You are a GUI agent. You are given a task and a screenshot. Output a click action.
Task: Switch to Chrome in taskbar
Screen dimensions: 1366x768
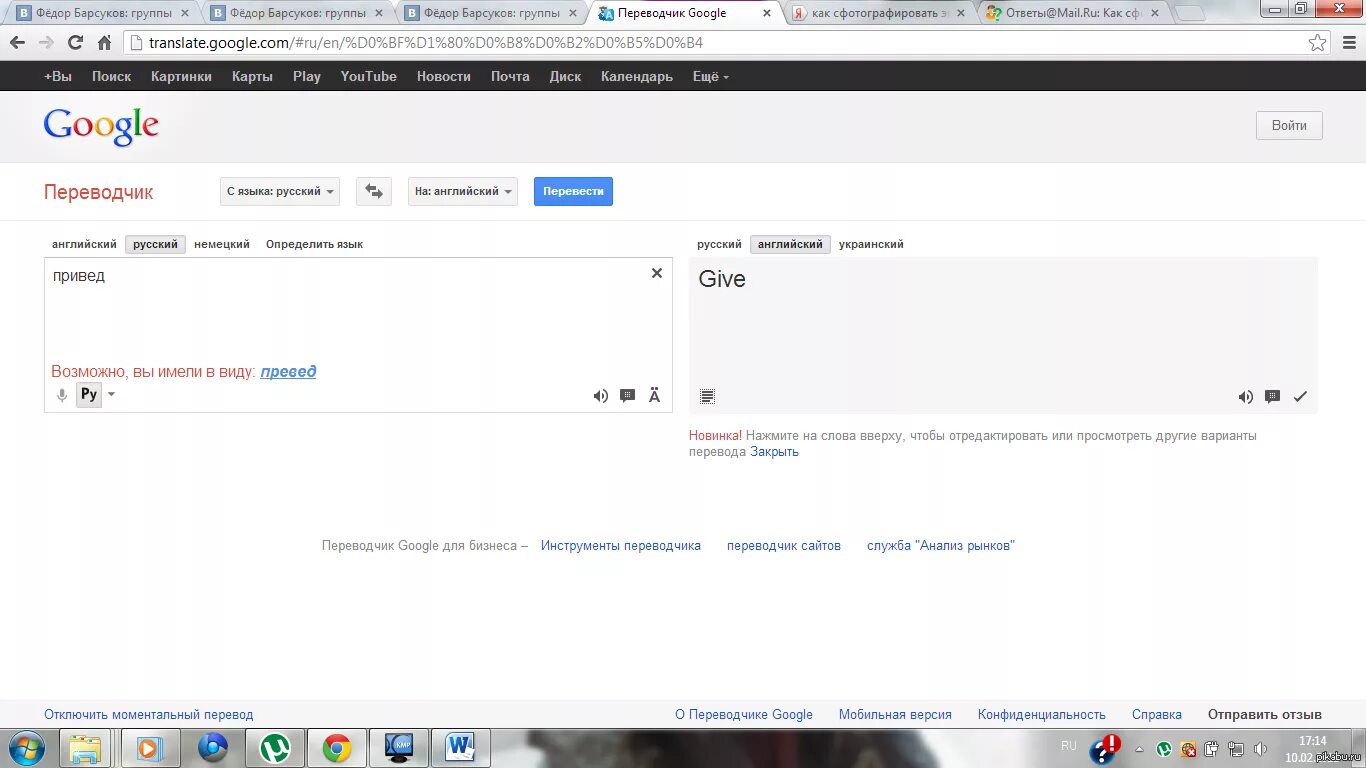point(337,748)
